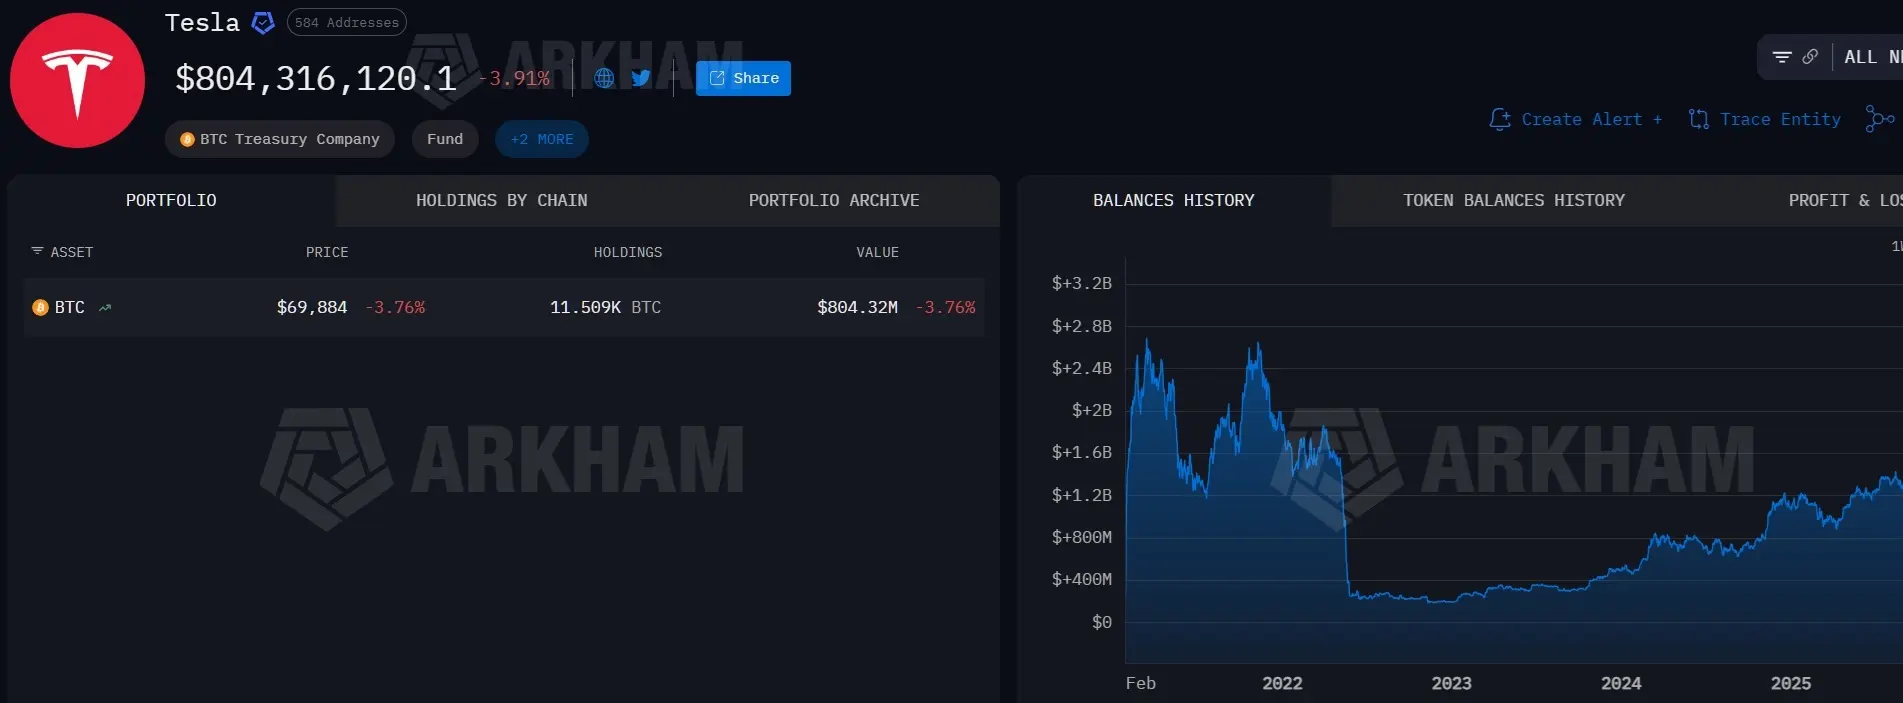Click the link chain icon beside the filter
This screenshot has height=703, width=1903.
1810,57
